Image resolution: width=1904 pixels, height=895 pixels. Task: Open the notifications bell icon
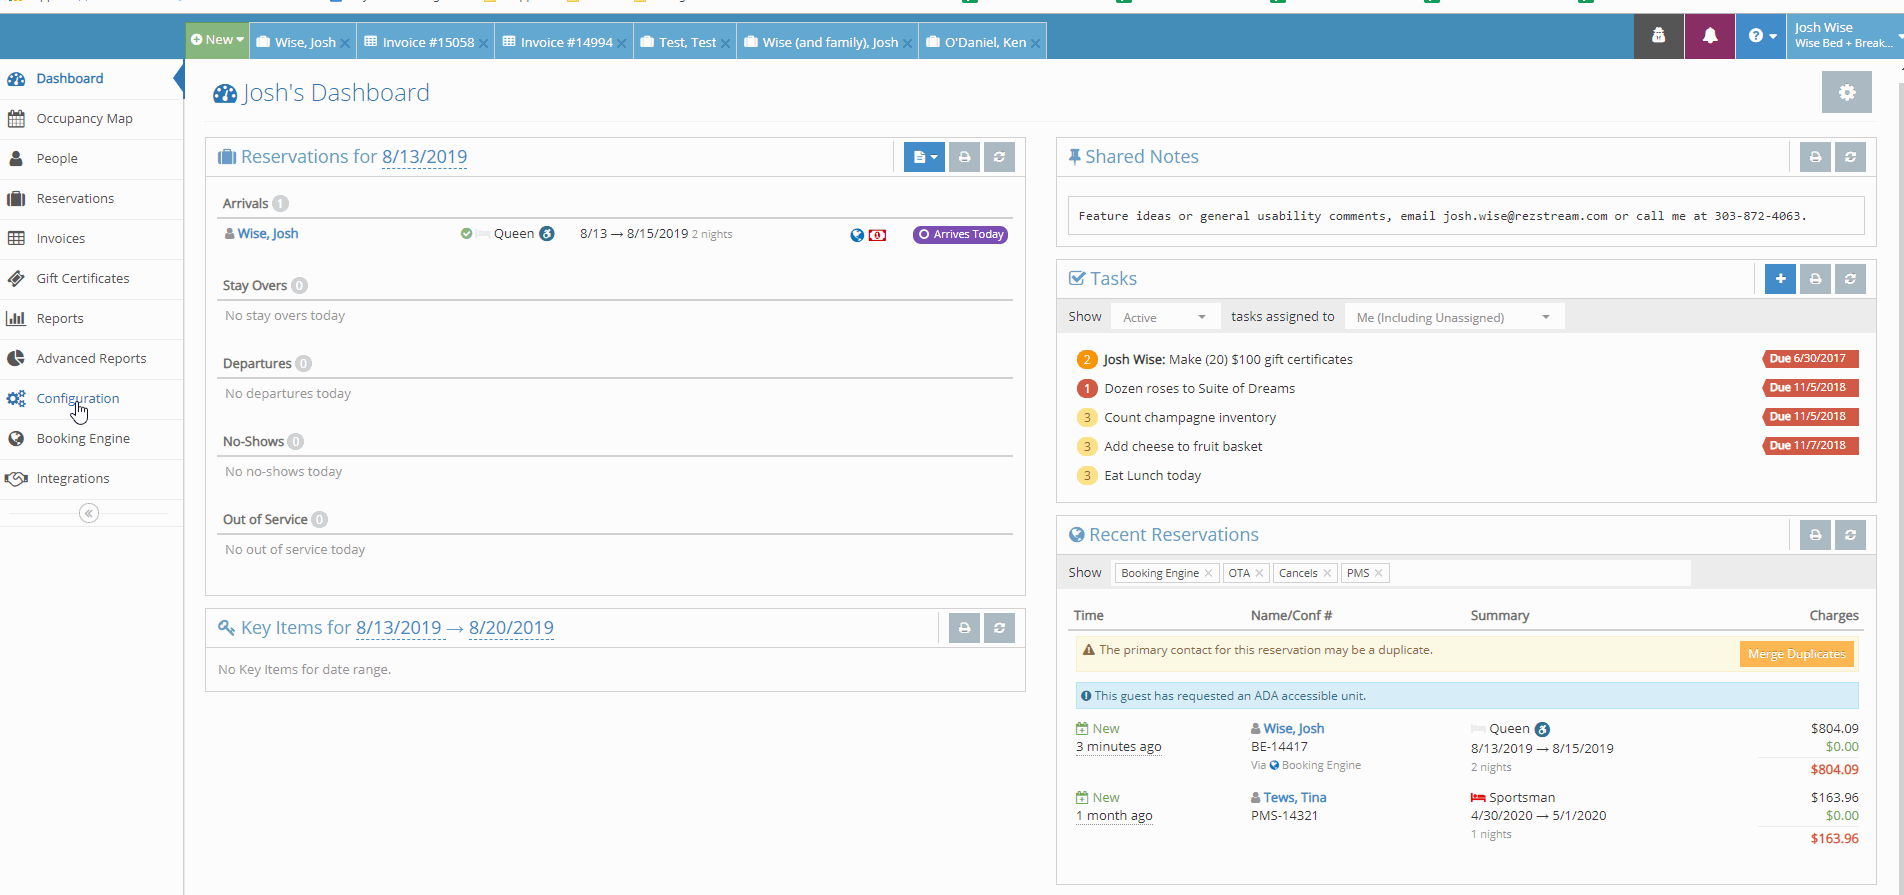pyautogui.click(x=1710, y=36)
